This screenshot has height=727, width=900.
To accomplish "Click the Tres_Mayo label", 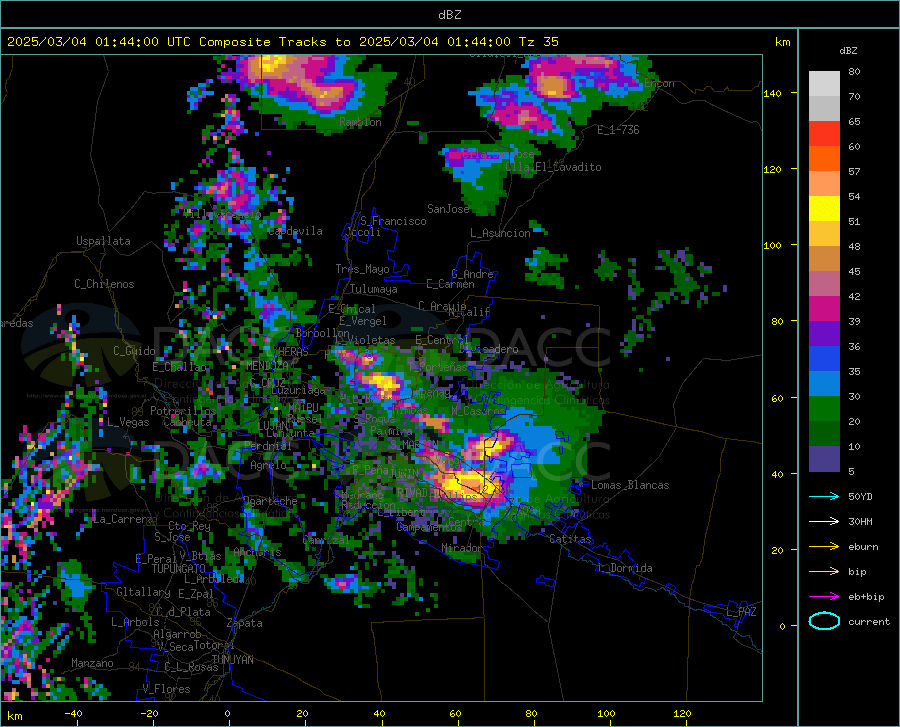I will pyautogui.click(x=362, y=269).
